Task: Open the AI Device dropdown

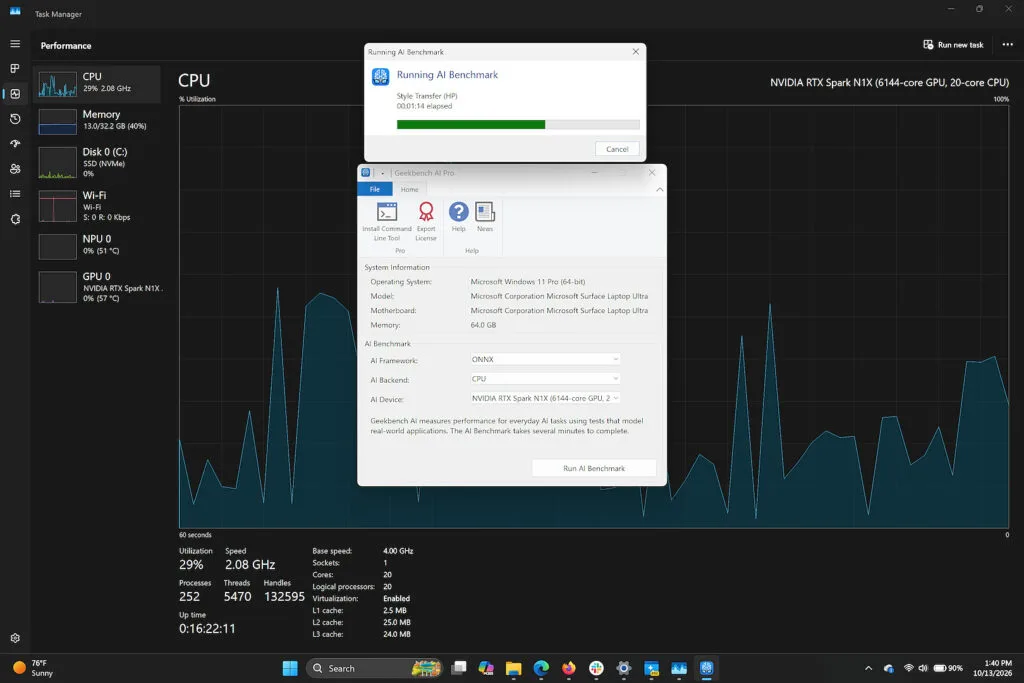Action: (545, 398)
